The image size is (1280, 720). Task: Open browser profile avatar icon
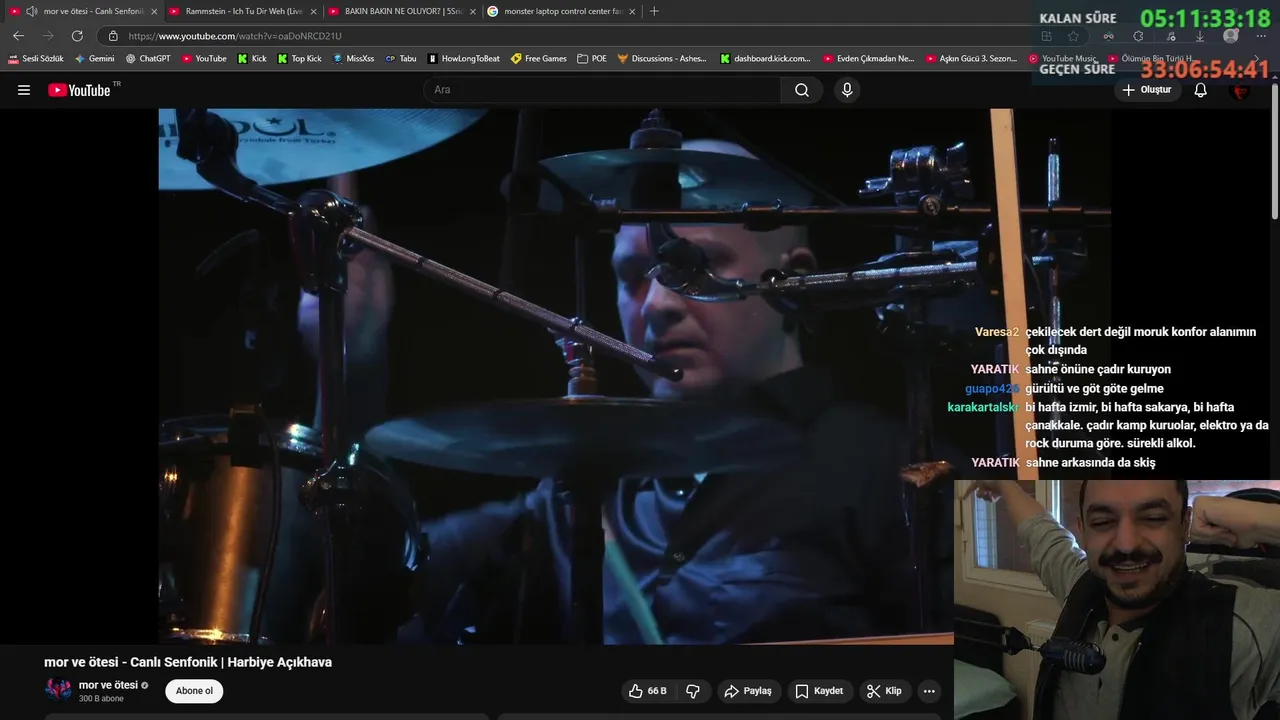pos(1231,36)
